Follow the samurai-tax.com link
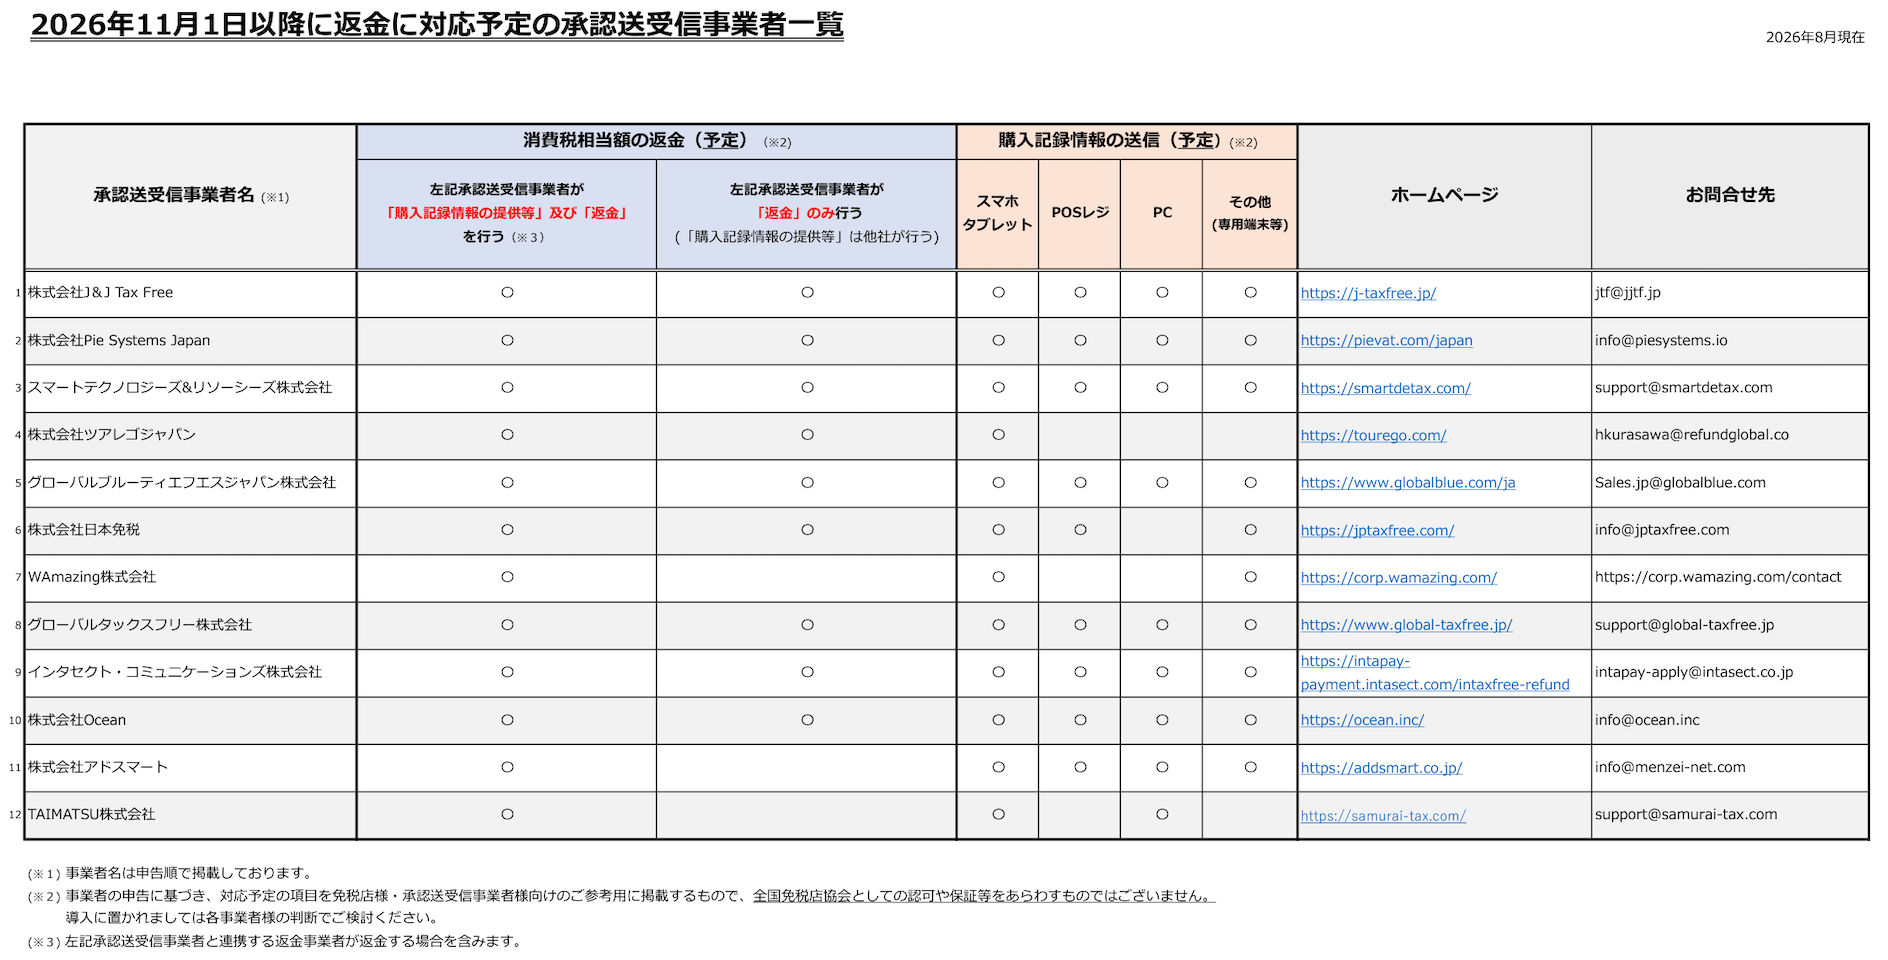Viewport: 1888px width, 960px height. [1383, 816]
